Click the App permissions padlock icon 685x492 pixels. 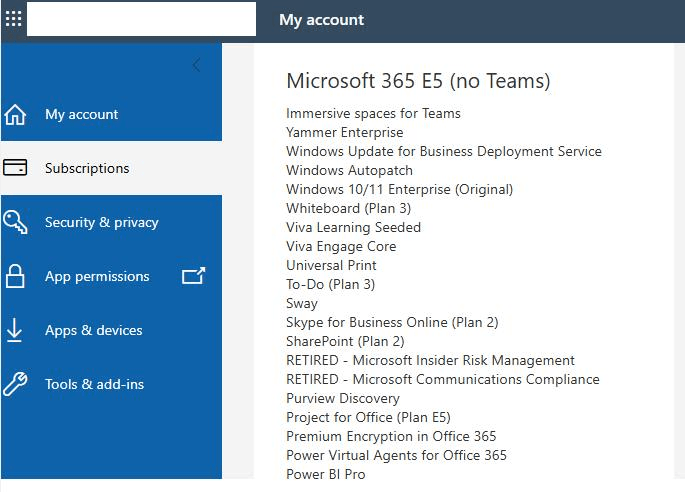(15, 276)
